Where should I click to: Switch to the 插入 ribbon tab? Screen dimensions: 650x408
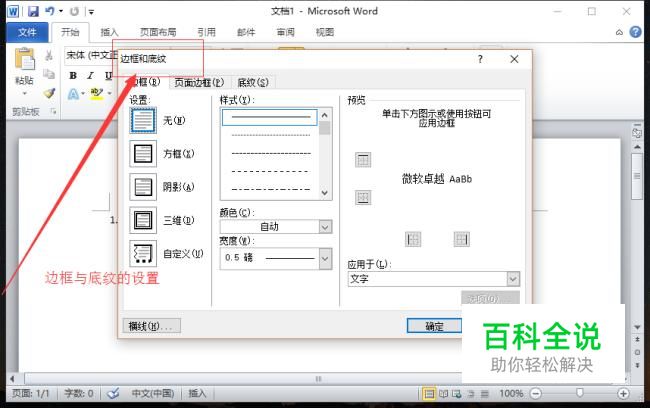[x=109, y=32]
